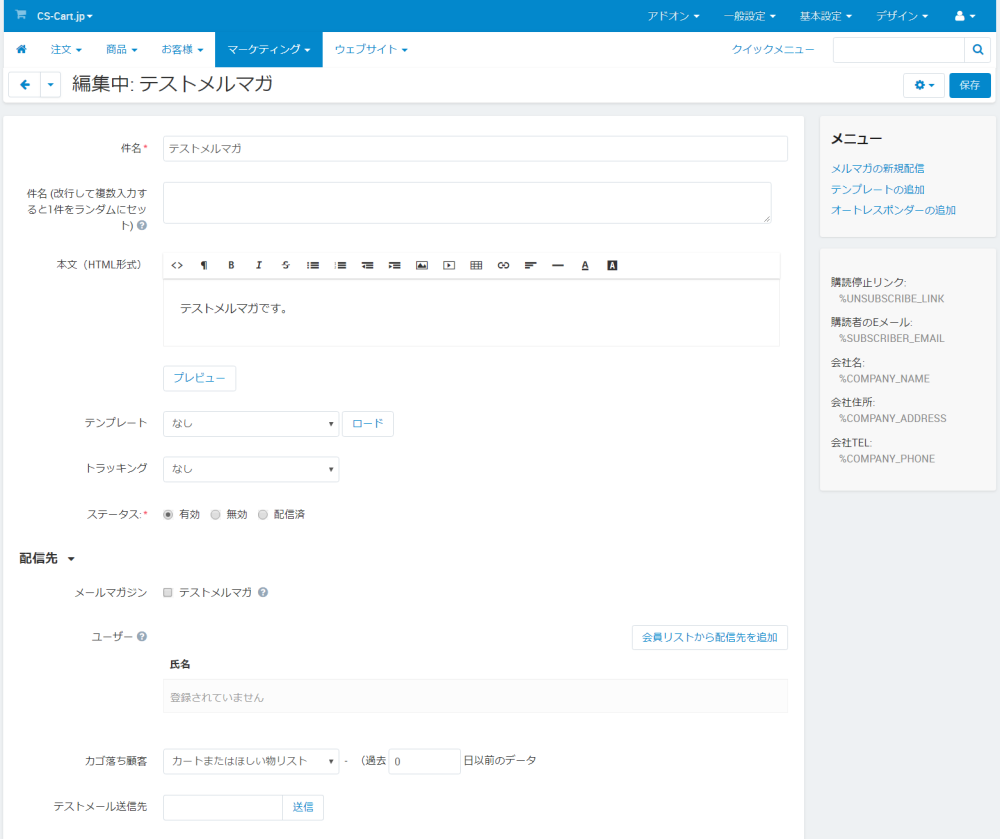Select the 無効 status radio button
This screenshot has height=839, width=1000.
pos(216,514)
